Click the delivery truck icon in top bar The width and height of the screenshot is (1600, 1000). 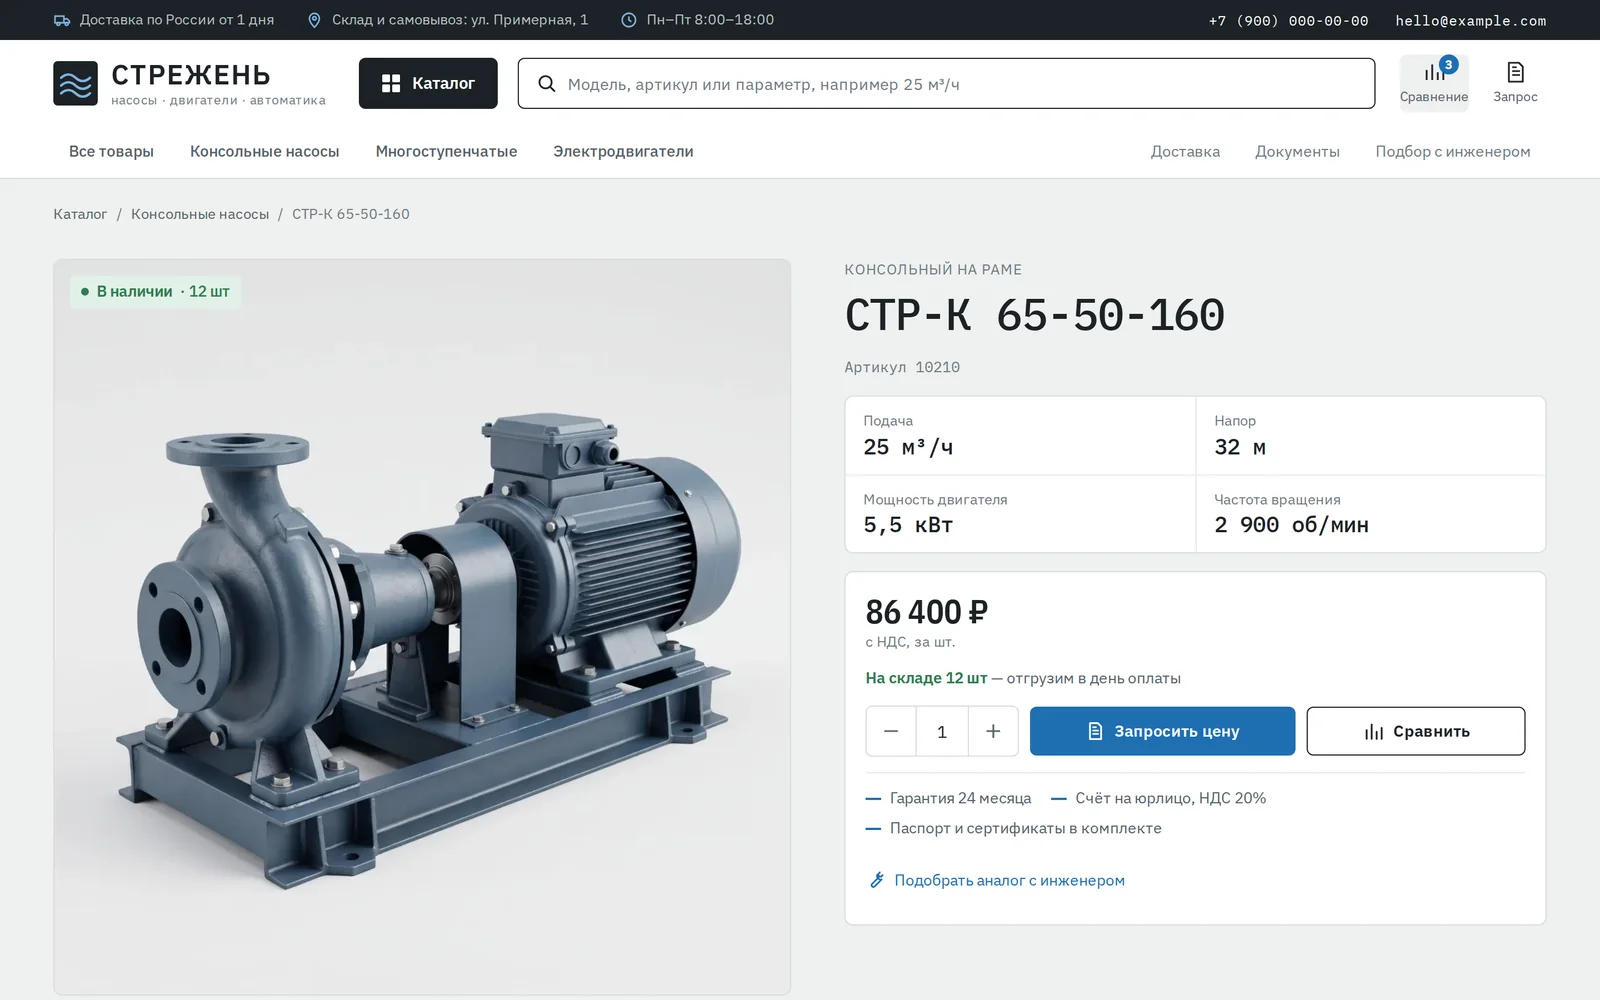pos(62,20)
